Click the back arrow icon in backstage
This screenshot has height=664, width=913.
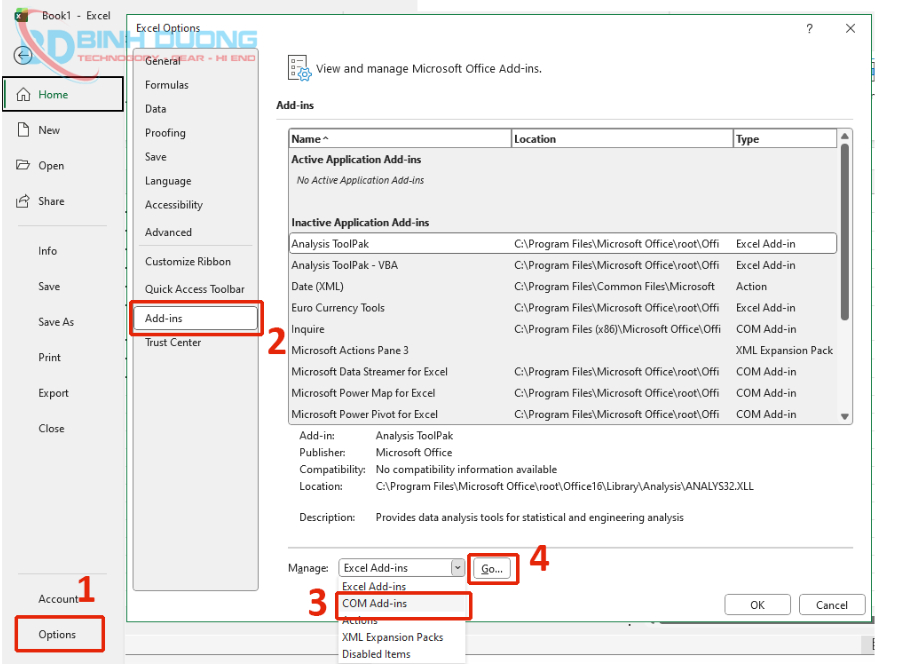[21, 55]
